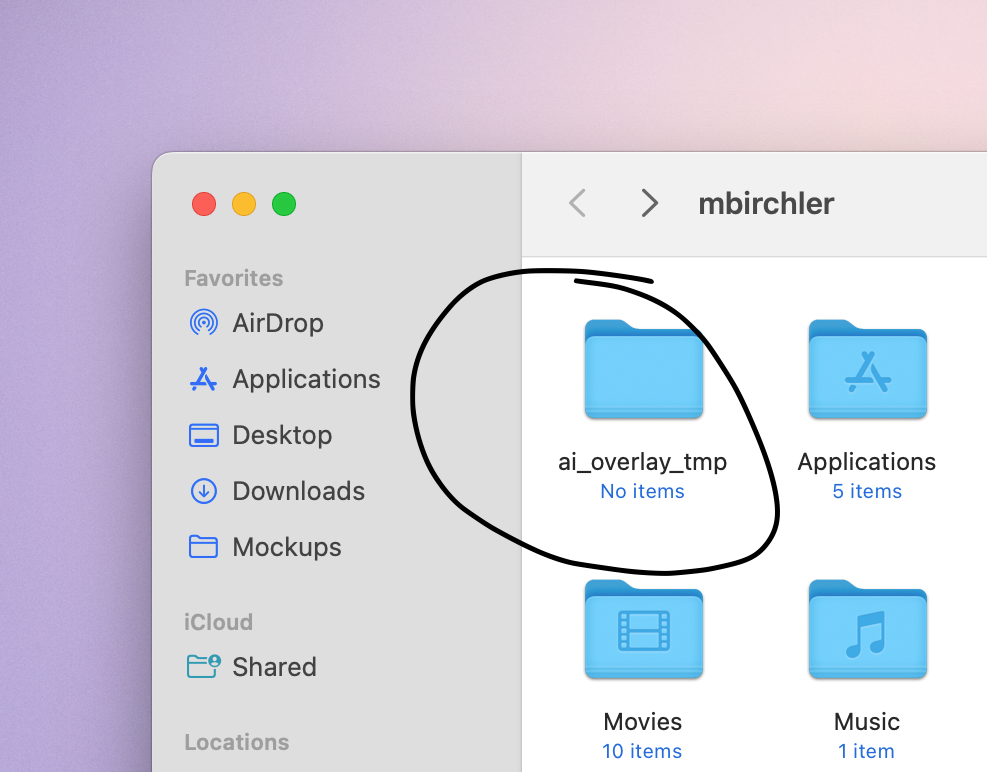Click the Desktop sidebar icon
This screenshot has width=987, height=772.
(x=203, y=434)
